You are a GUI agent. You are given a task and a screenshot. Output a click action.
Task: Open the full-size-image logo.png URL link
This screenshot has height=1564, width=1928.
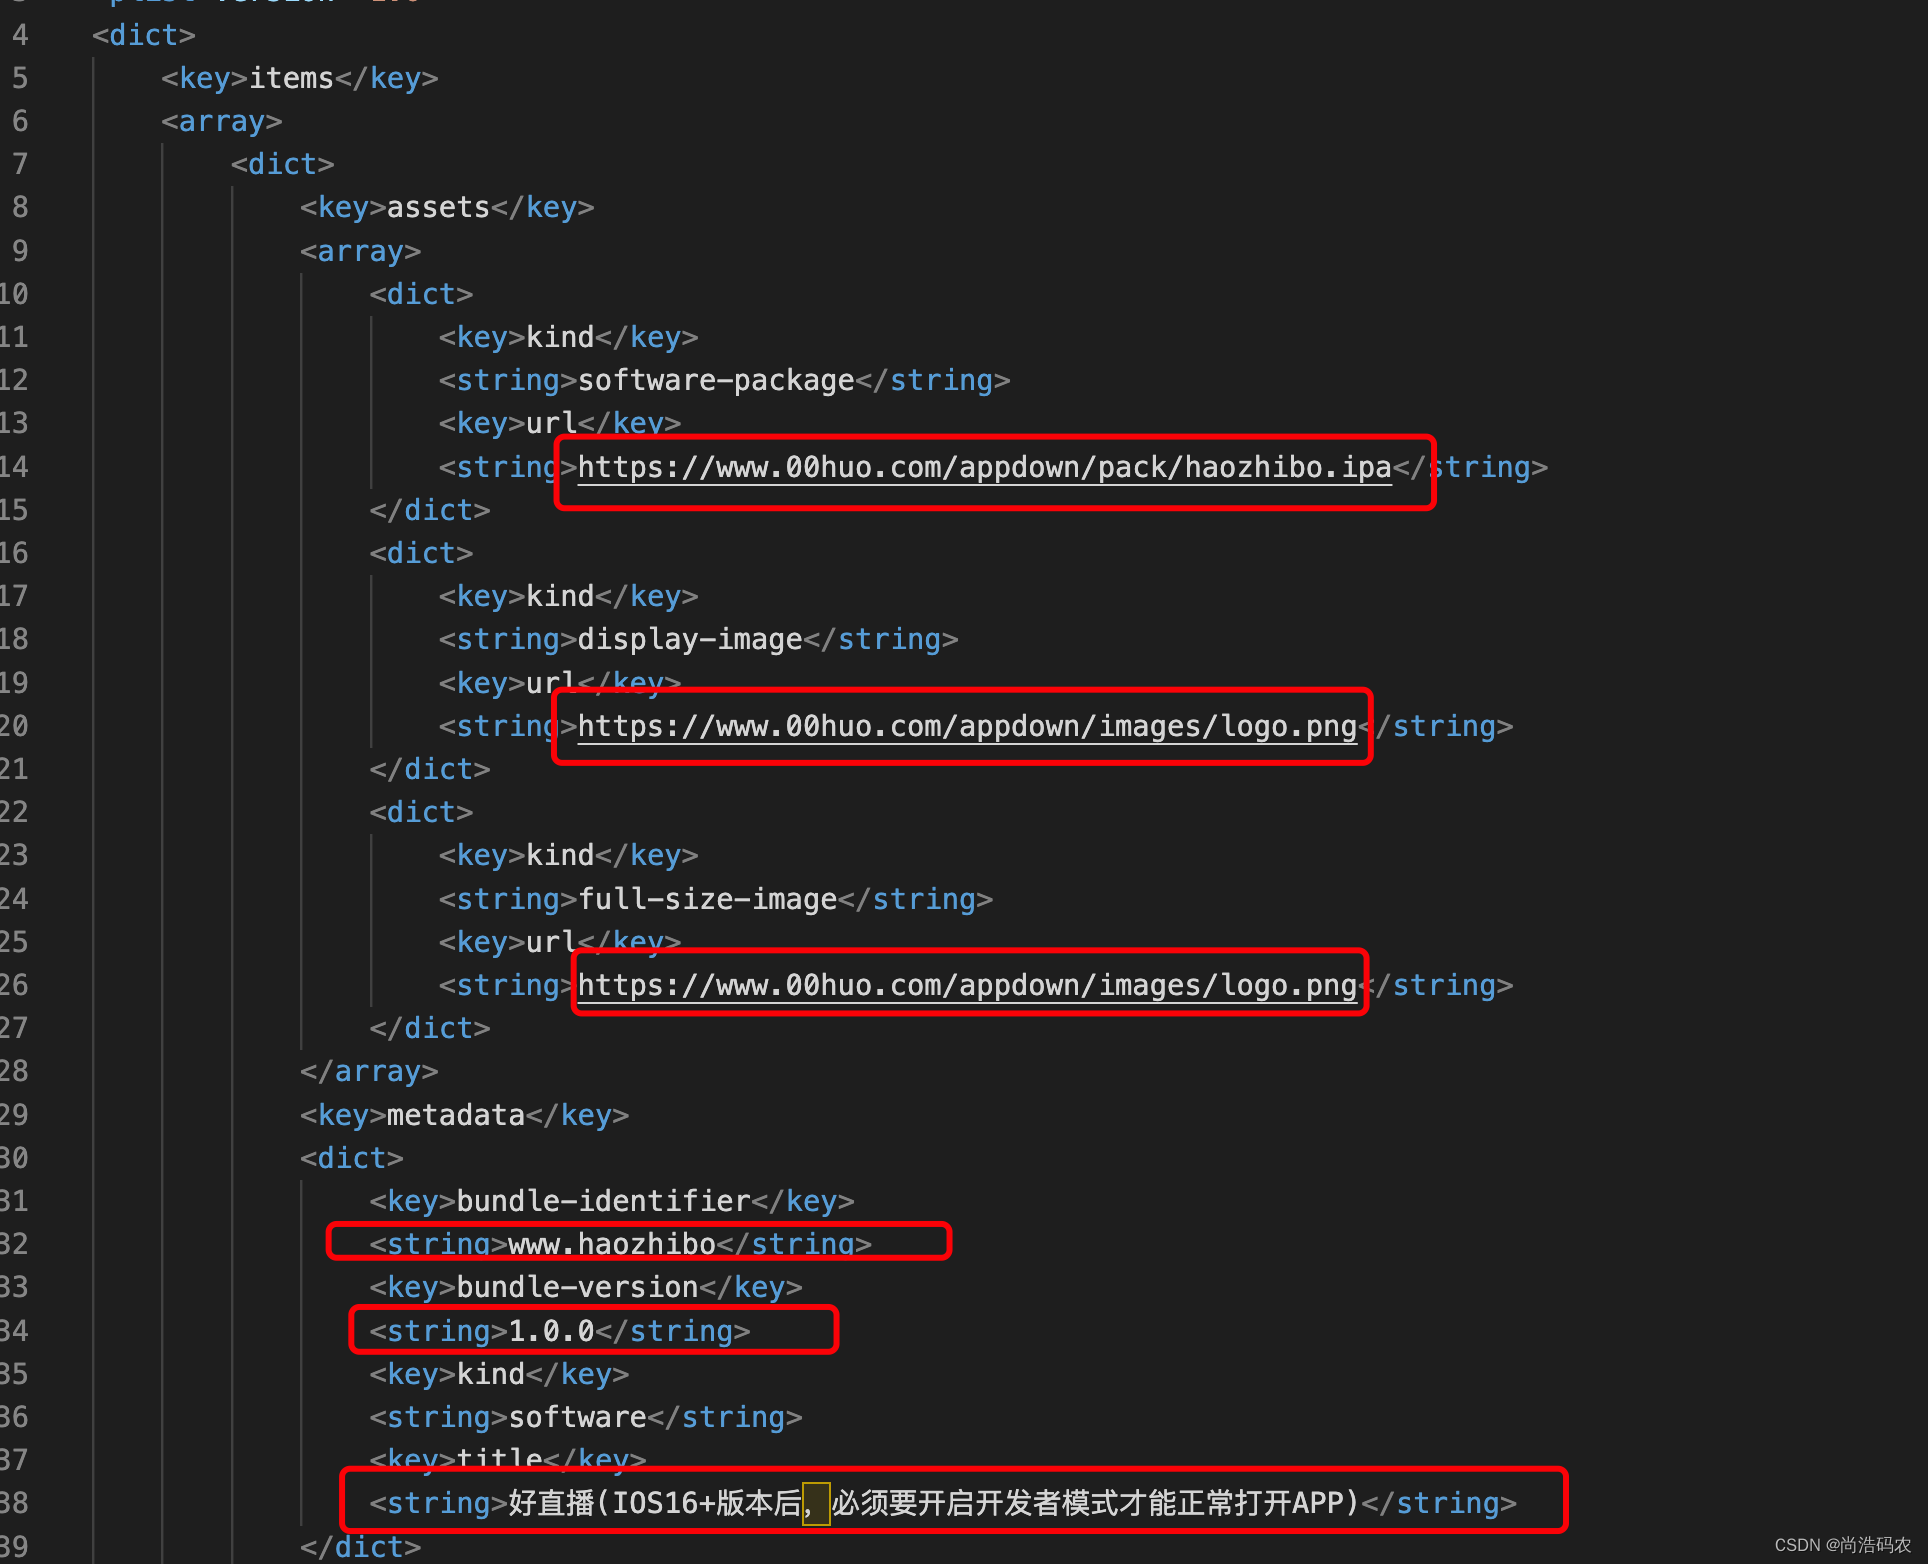(x=966, y=985)
